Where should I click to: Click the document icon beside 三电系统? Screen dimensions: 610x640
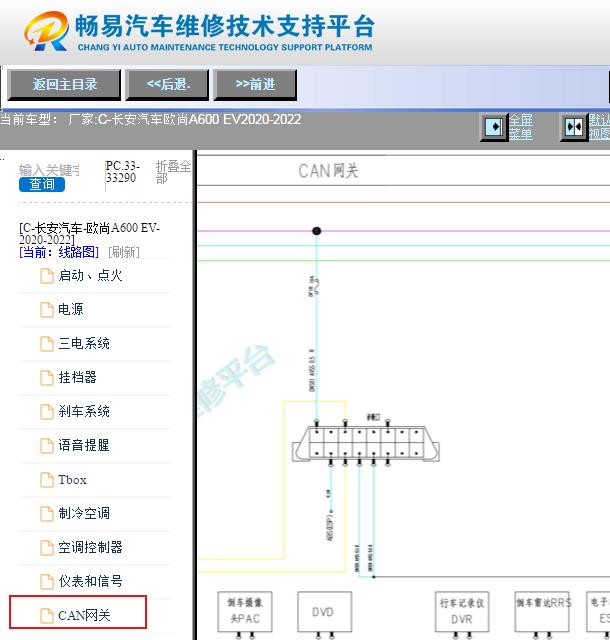(x=47, y=344)
